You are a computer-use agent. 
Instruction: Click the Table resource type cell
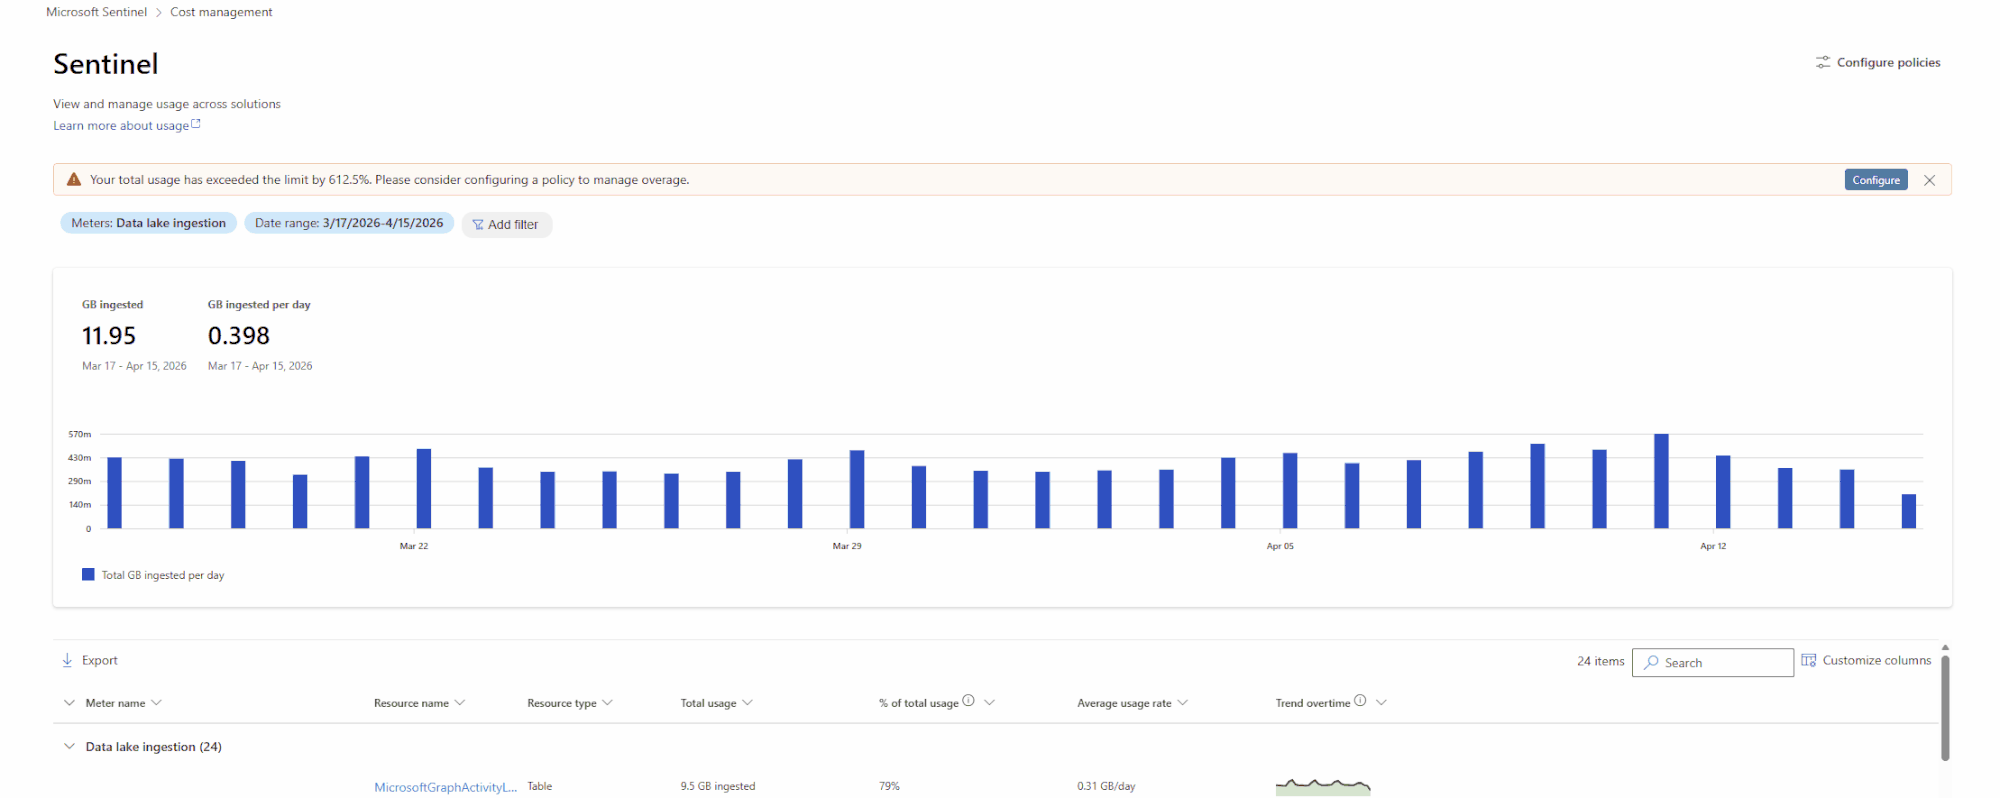(x=540, y=787)
